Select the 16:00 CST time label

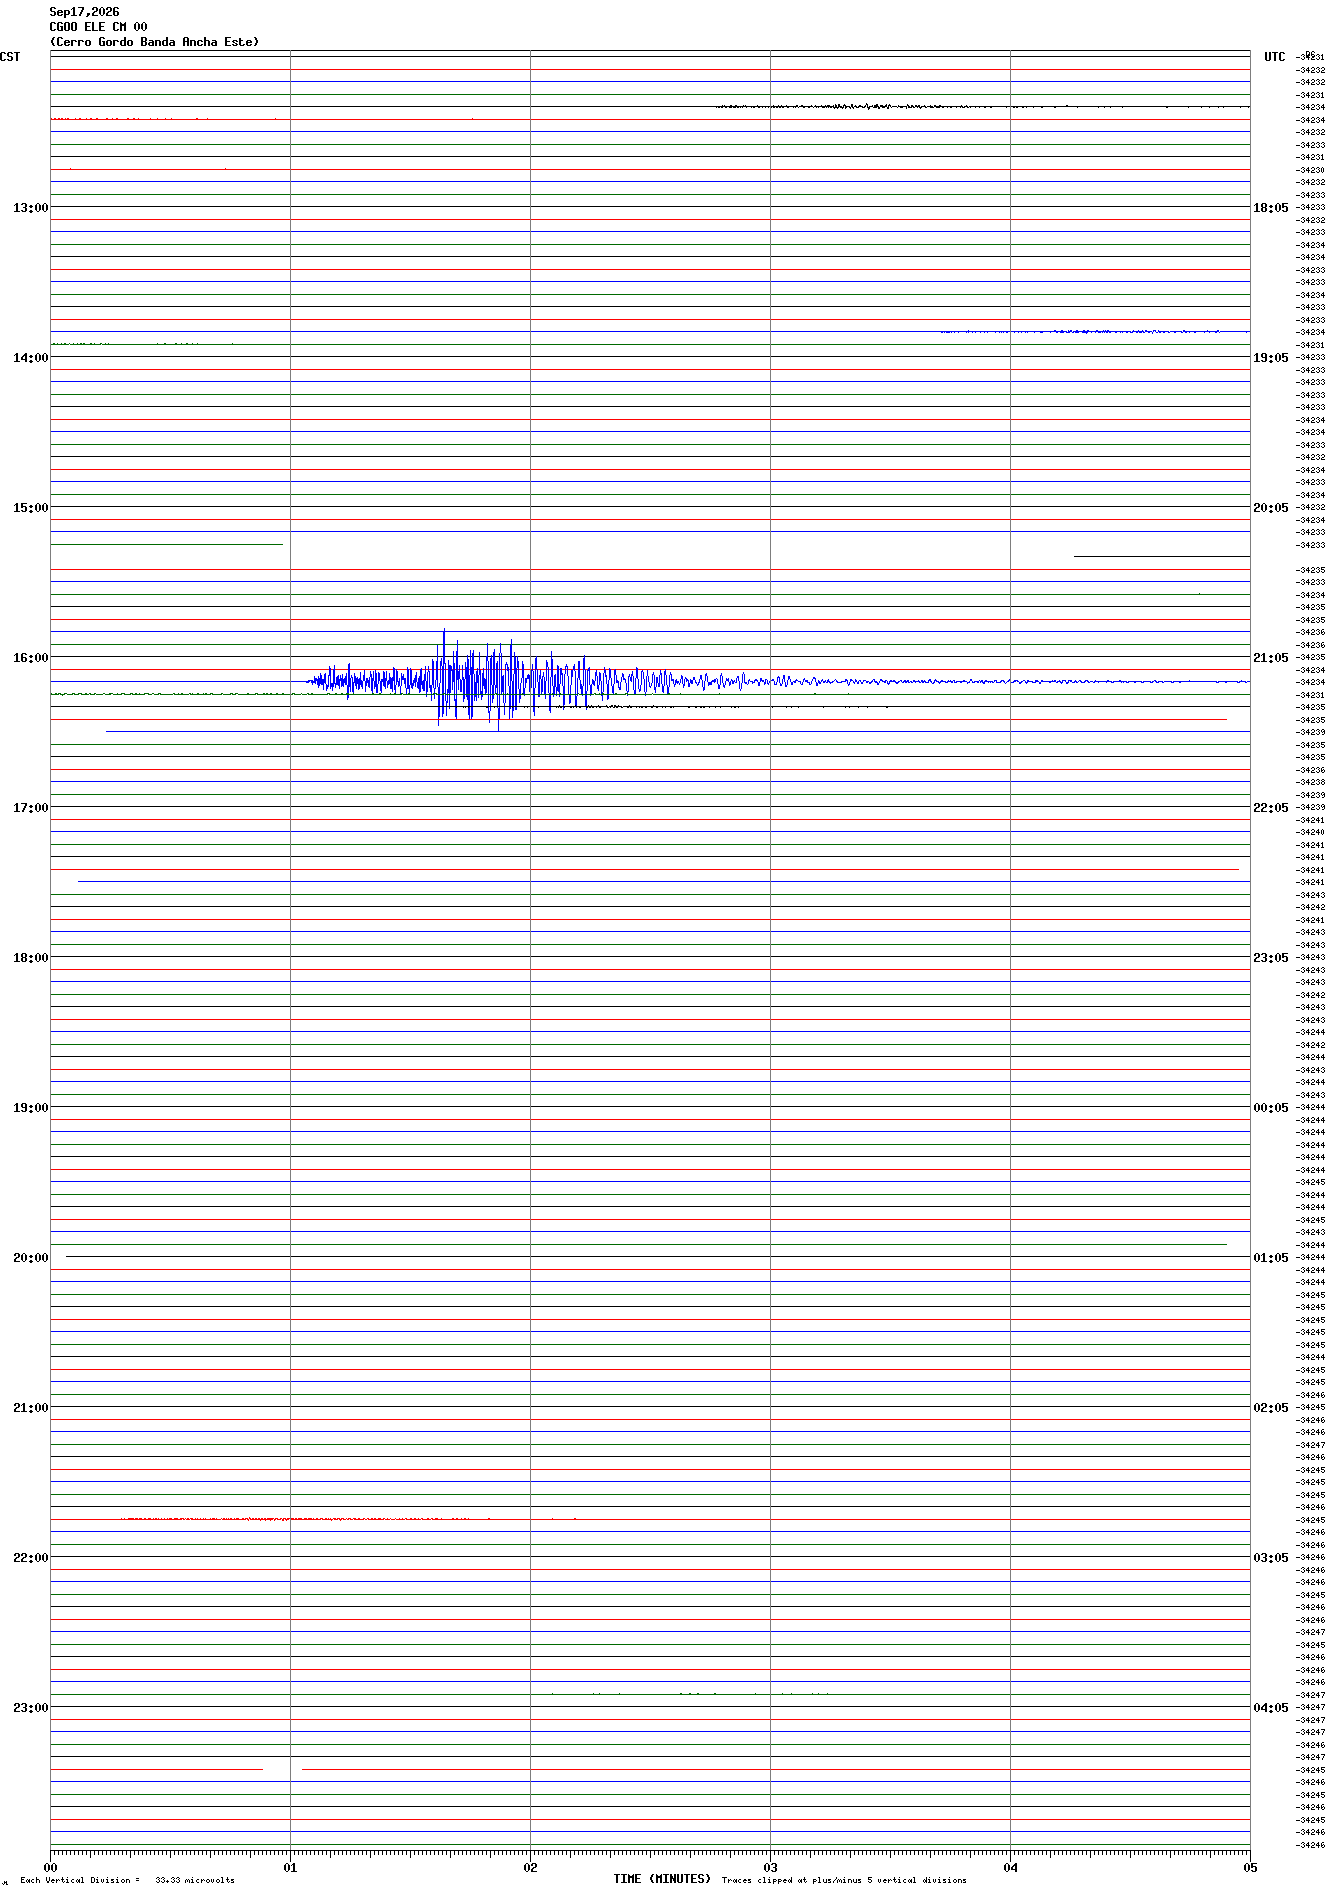[30, 657]
